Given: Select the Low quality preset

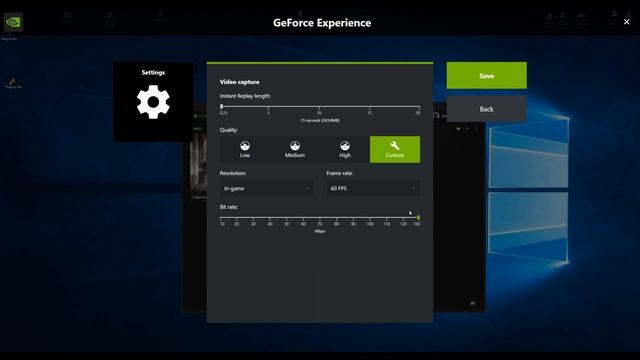Looking at the screenshot, I should (245, 149).
